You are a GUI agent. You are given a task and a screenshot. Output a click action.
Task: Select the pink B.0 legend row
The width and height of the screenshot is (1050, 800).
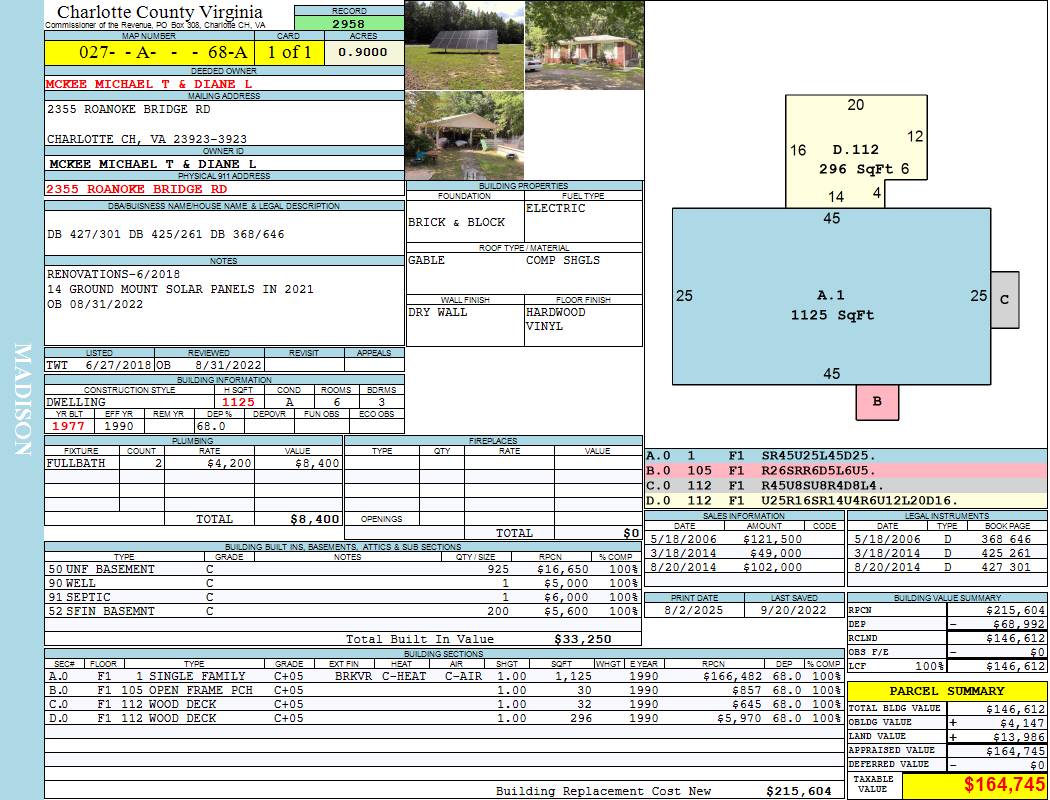[845, 469]
